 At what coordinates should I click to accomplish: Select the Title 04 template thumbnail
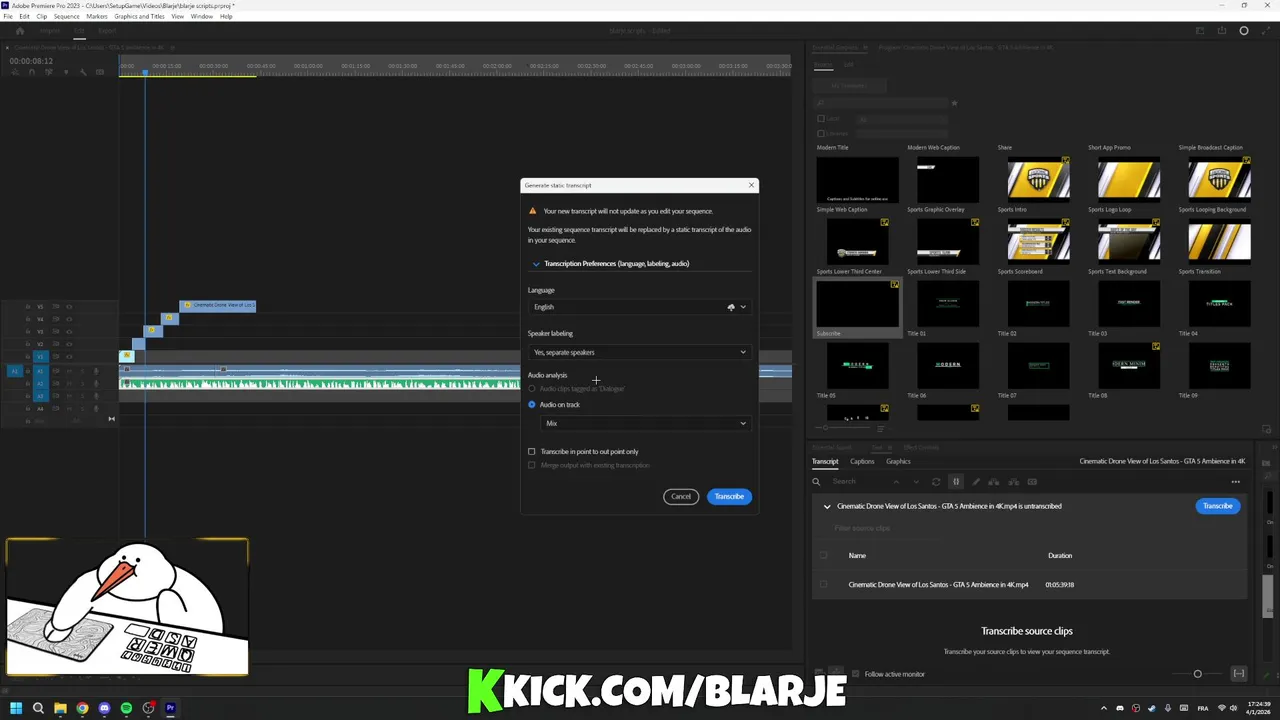pos(1219,304)
